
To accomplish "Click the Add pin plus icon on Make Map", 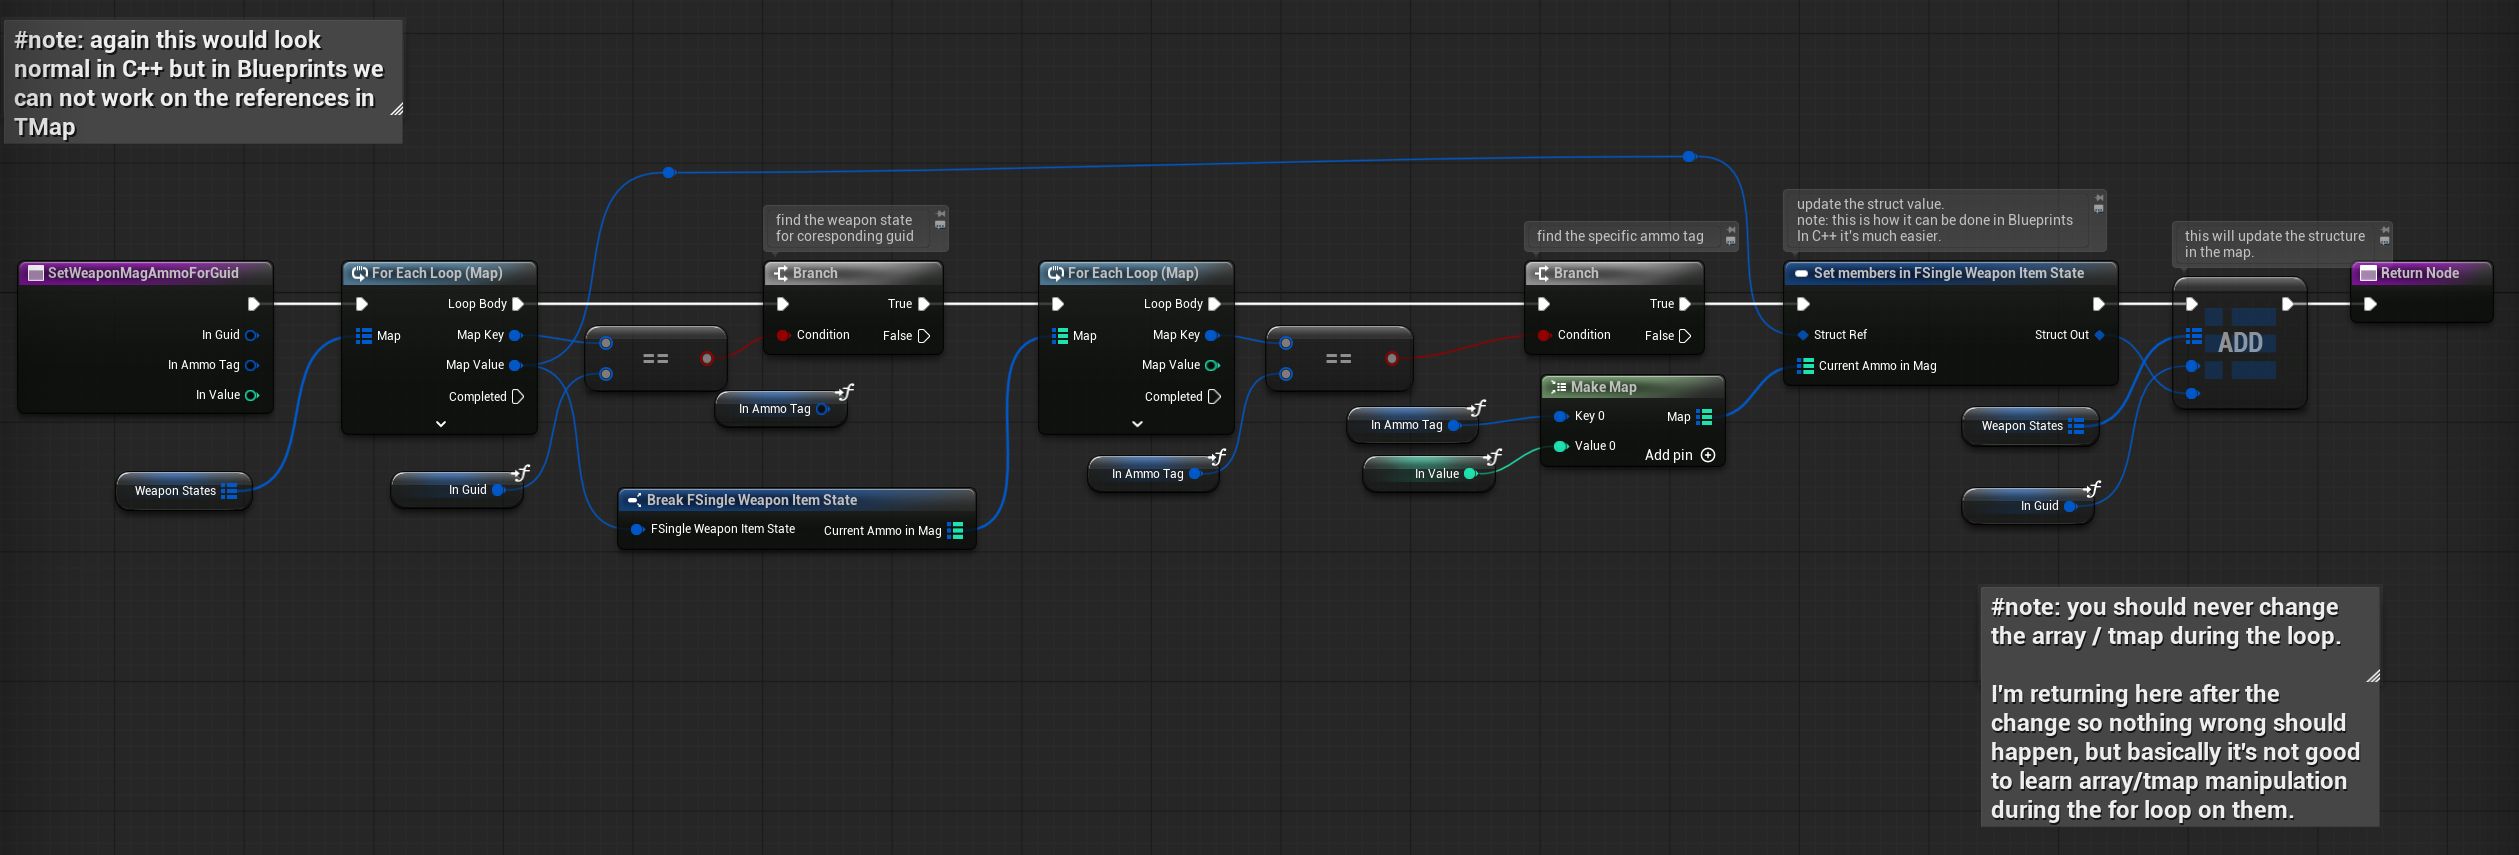I will [1708, 455].
